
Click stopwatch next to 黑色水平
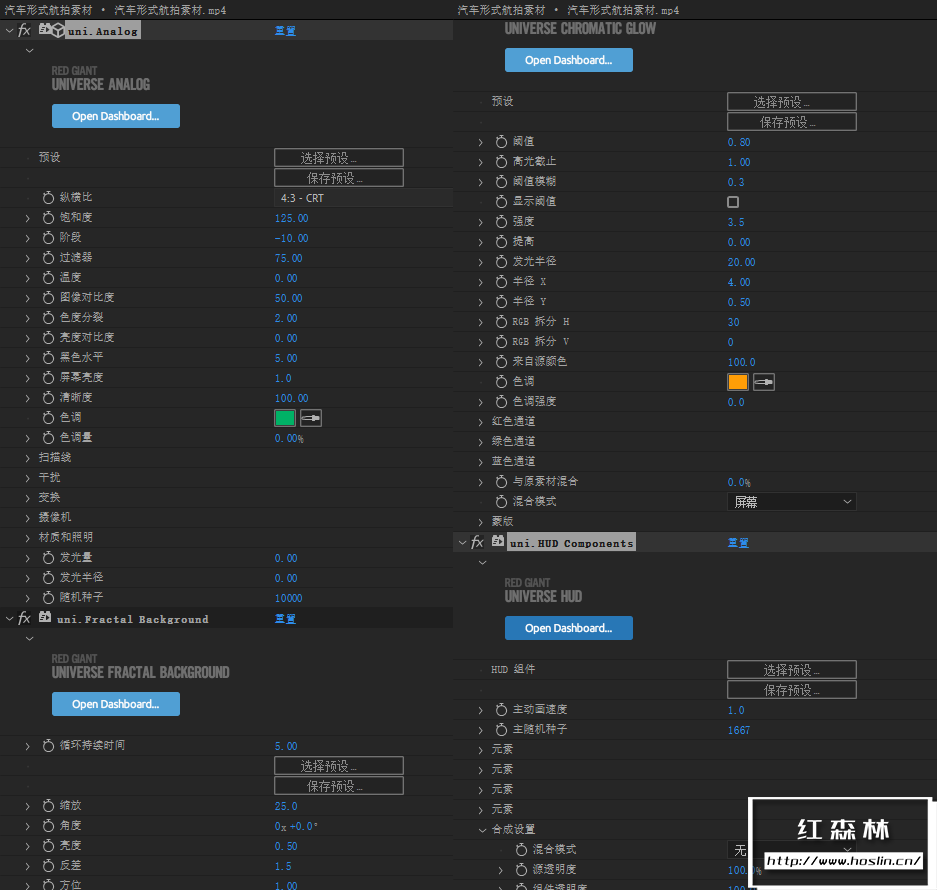[x=48, y=357]
